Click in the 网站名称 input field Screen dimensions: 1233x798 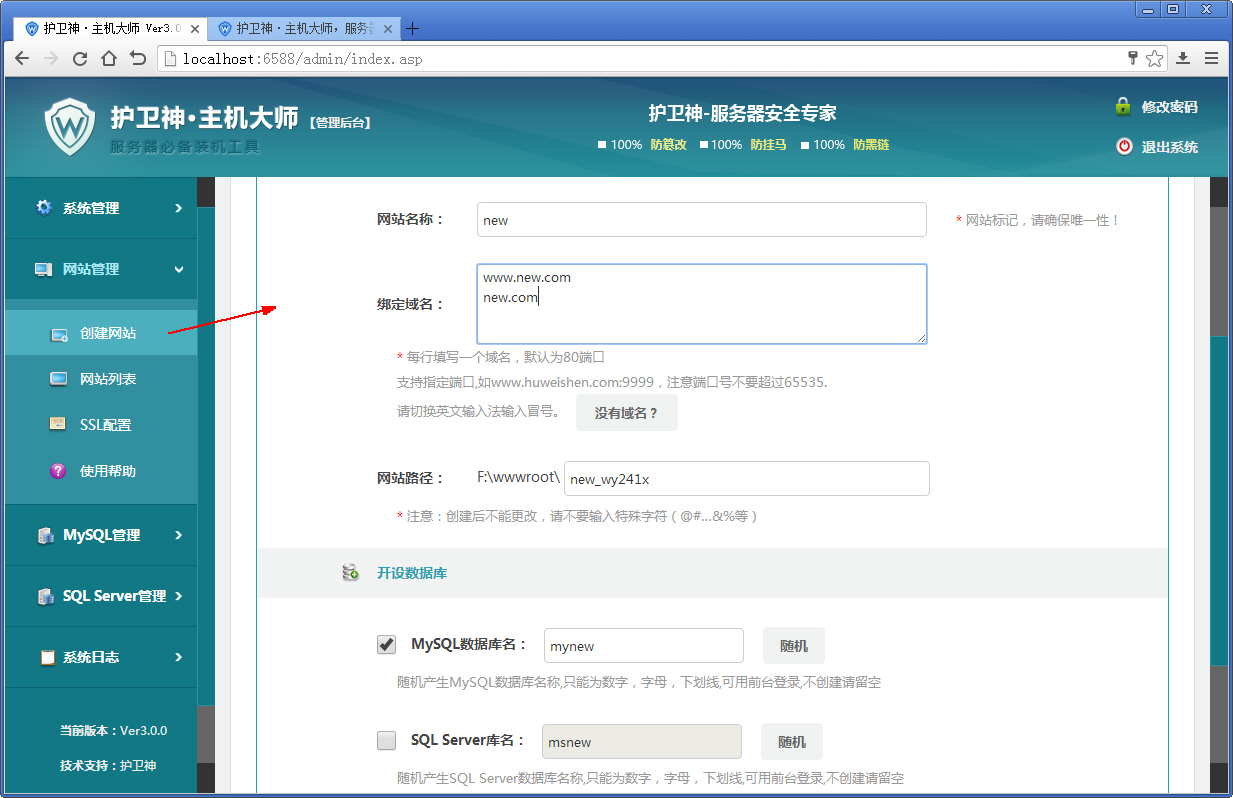702,220
